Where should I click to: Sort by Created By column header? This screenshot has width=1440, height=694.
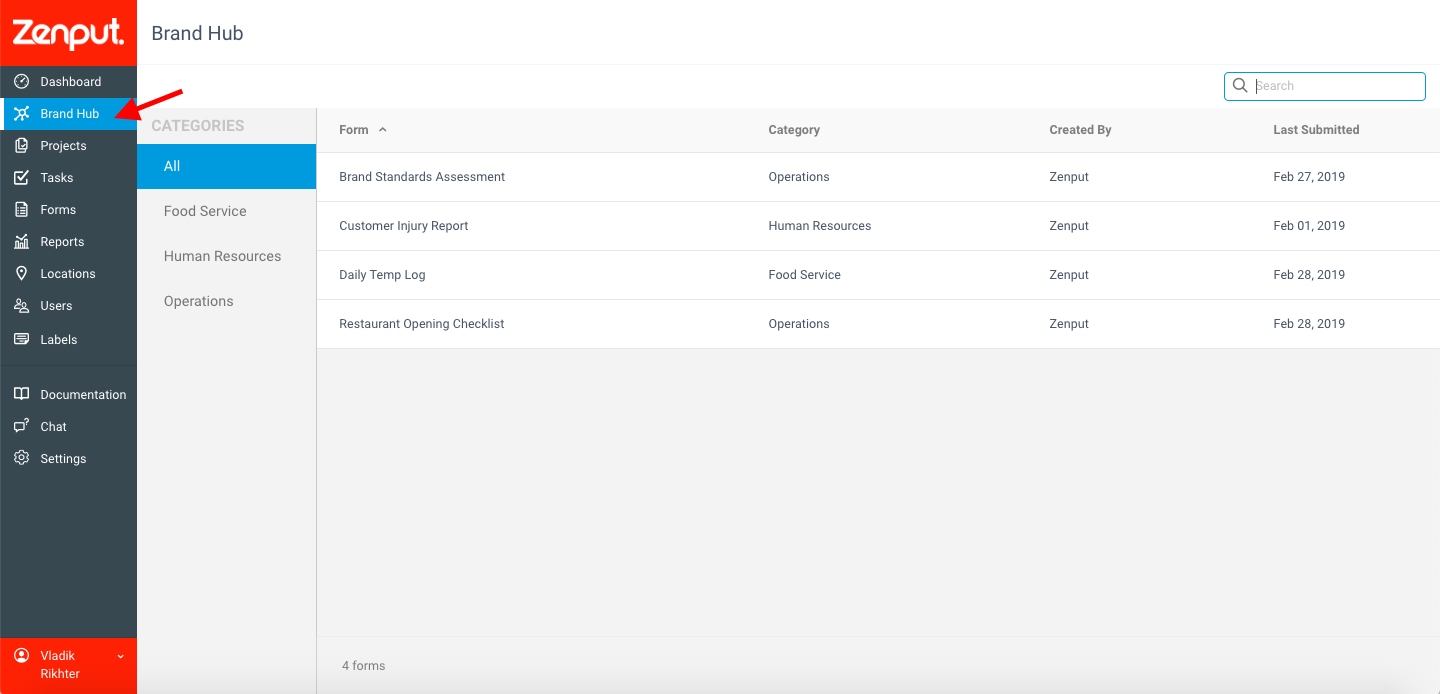1080,130
